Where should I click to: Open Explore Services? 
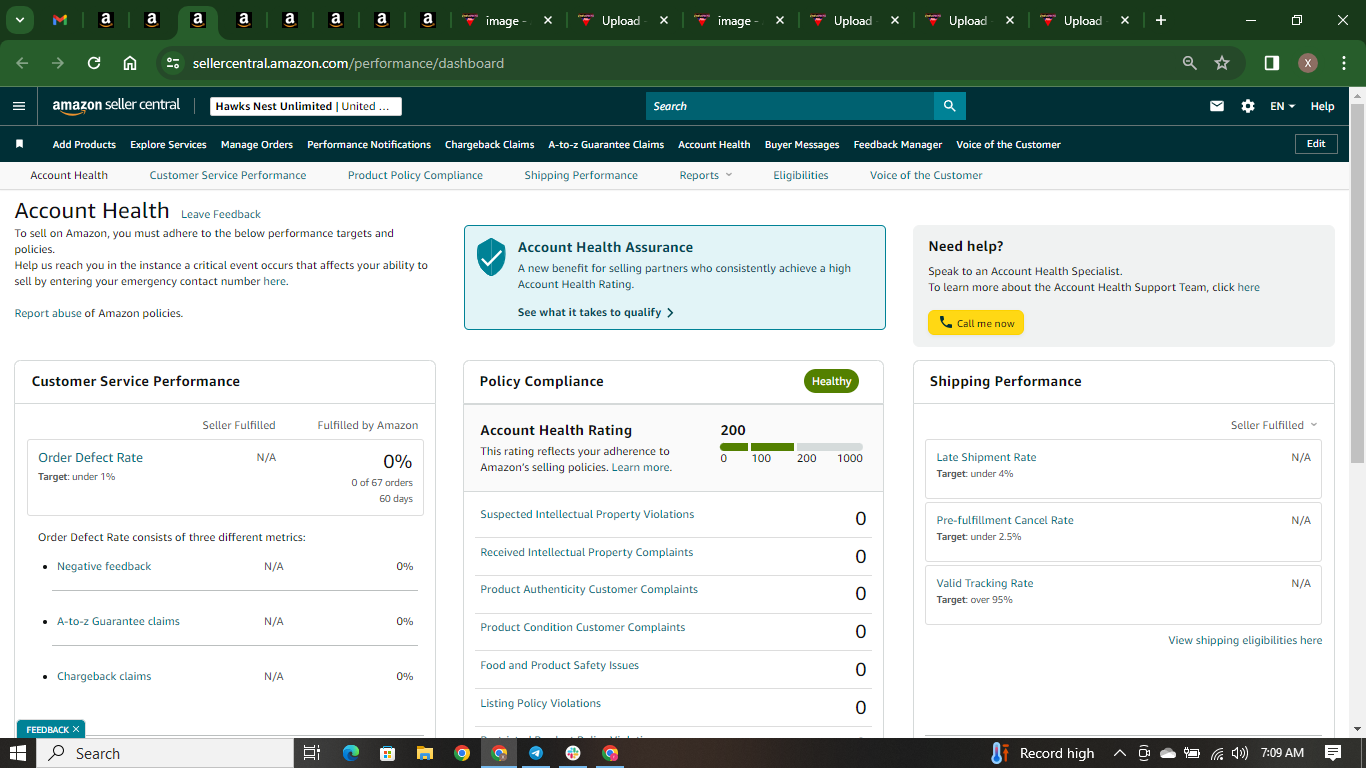(168, 144)
